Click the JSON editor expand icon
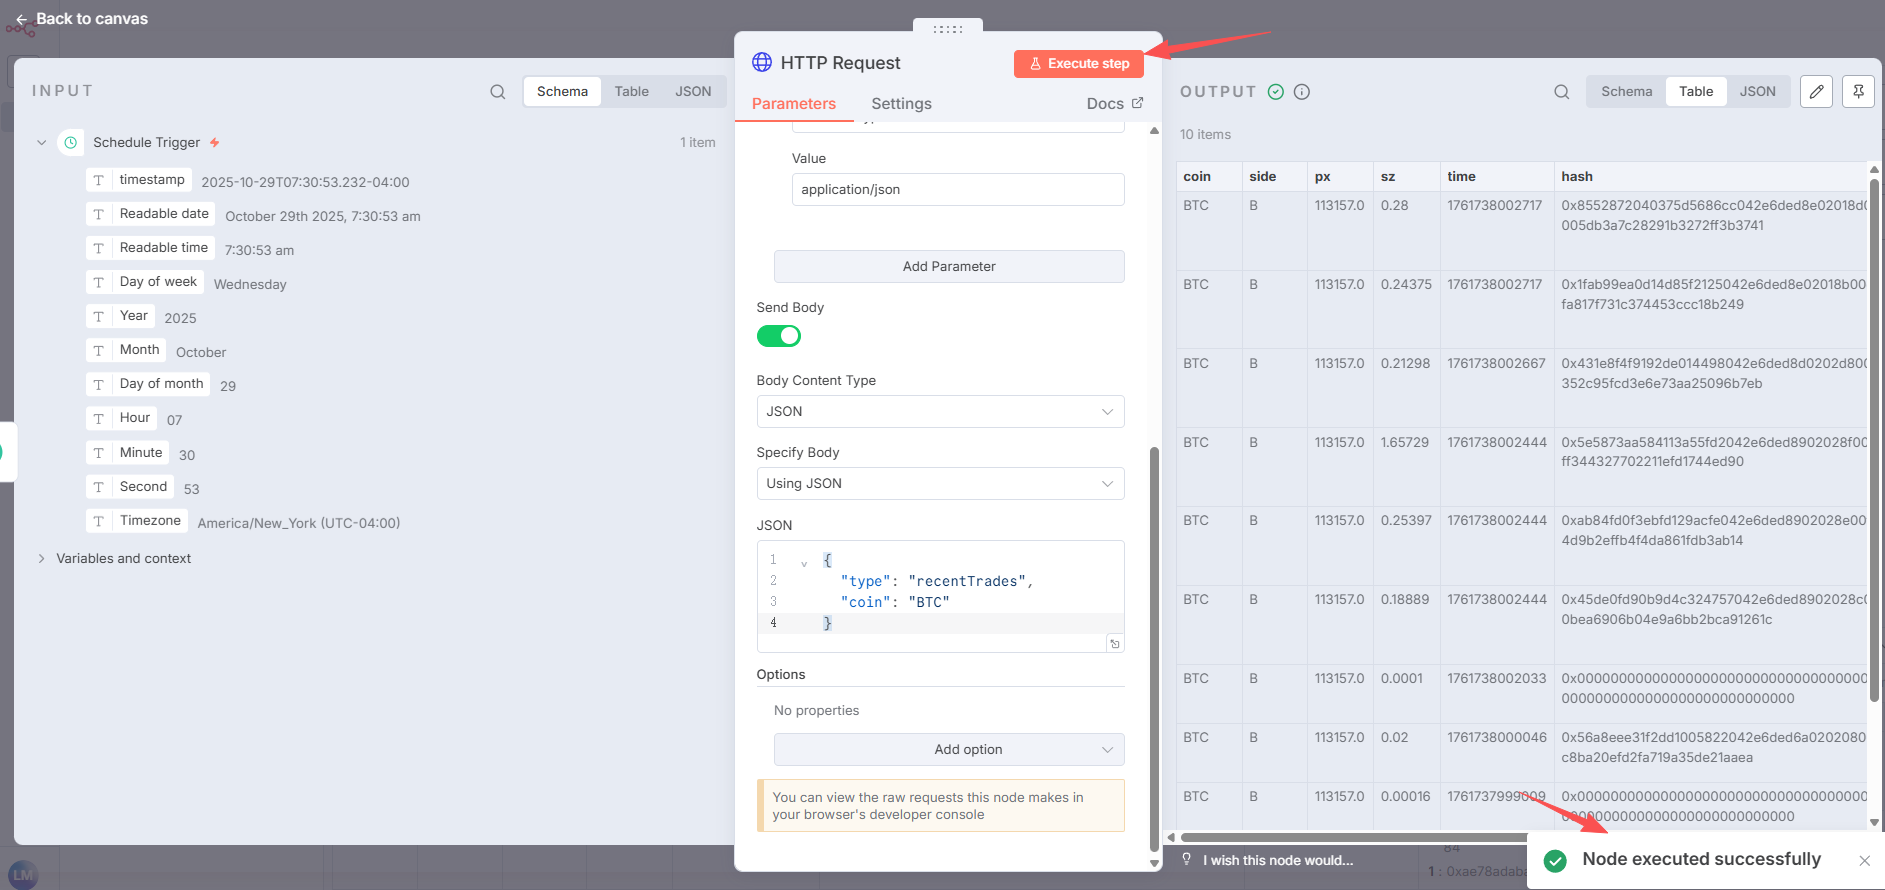The image size is (1885, 890). (1114, 644)
